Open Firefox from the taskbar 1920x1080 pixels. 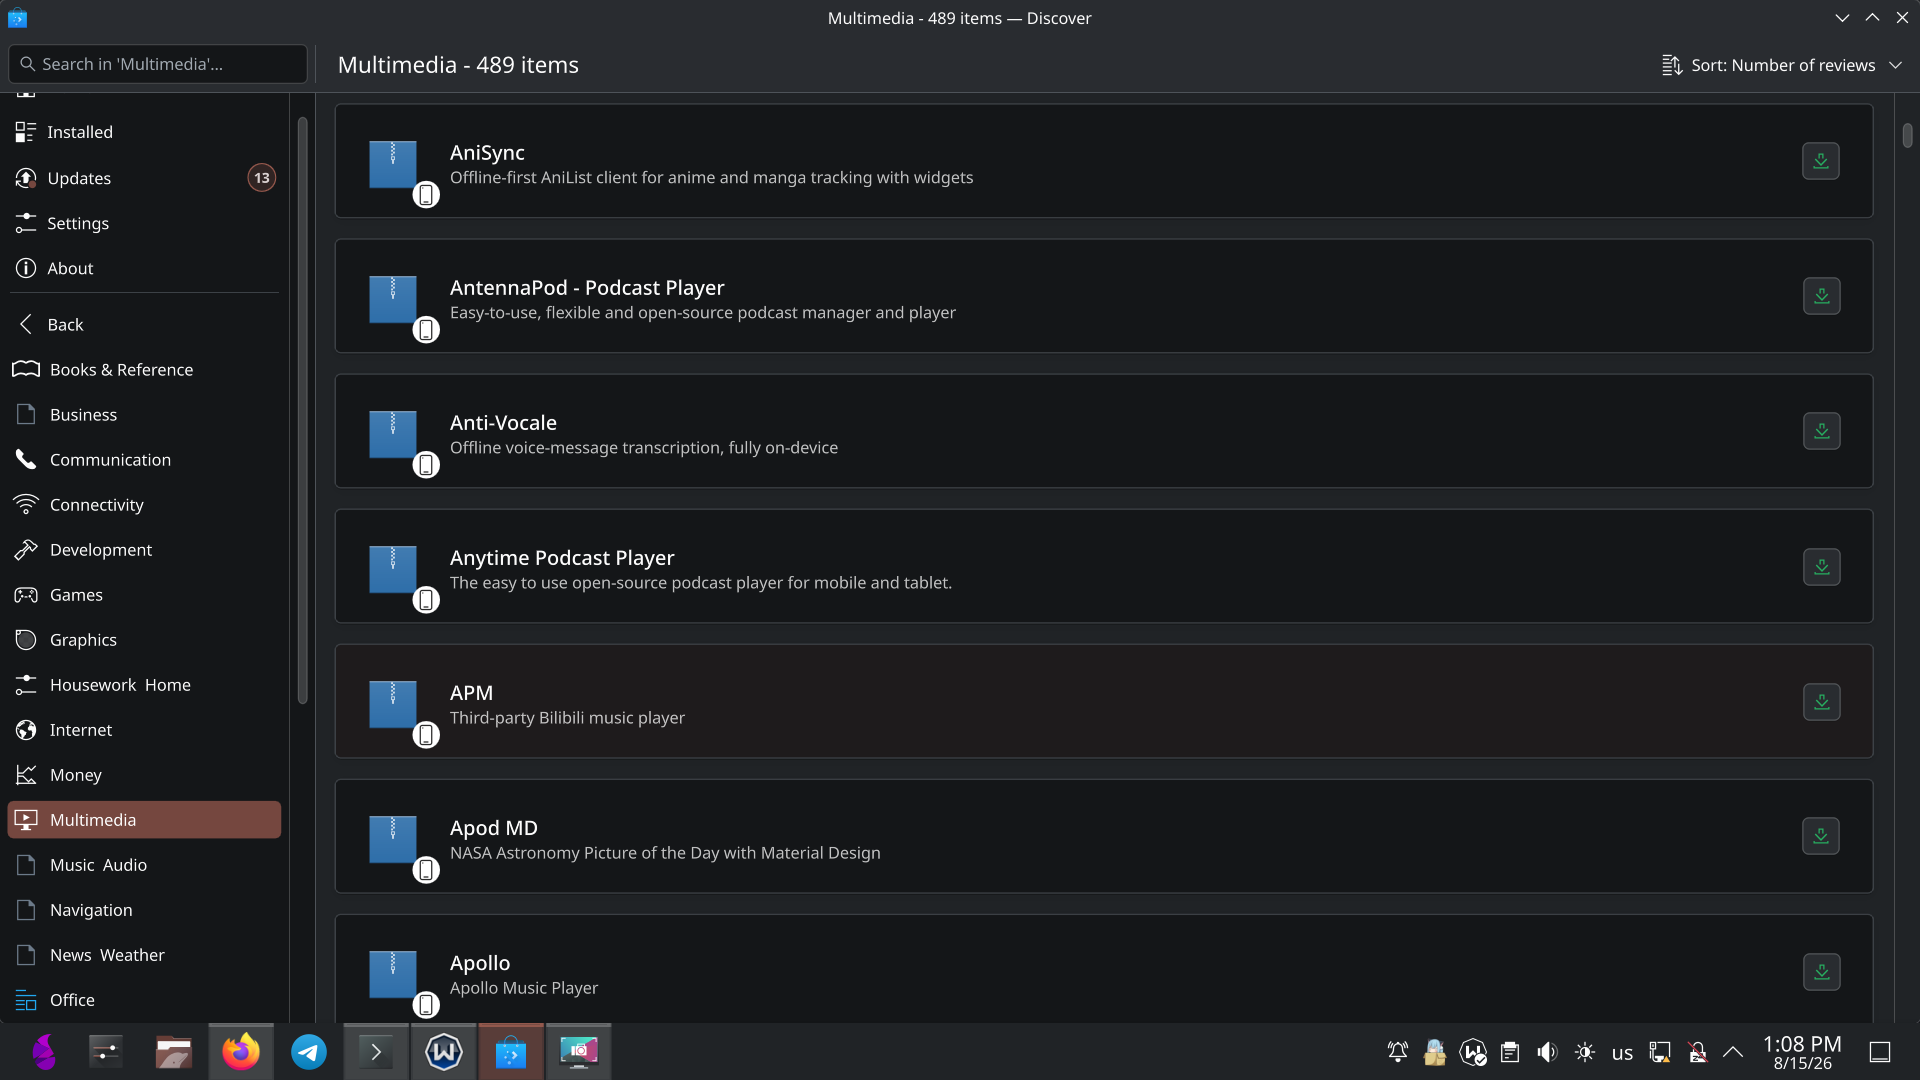pyautogui.click(x=241, y=1052)
